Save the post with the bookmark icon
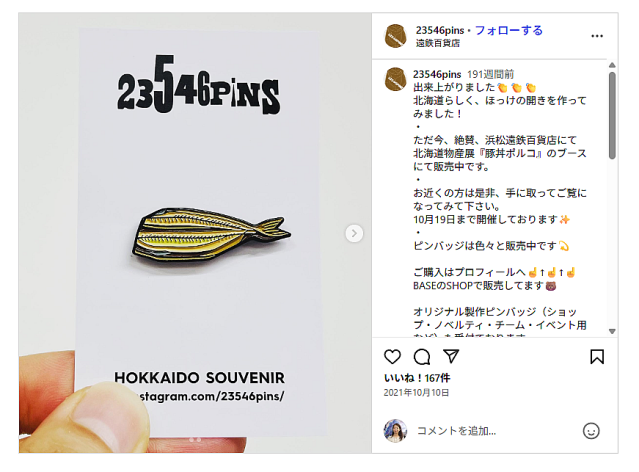639x472 pixels. coord(597,357)
